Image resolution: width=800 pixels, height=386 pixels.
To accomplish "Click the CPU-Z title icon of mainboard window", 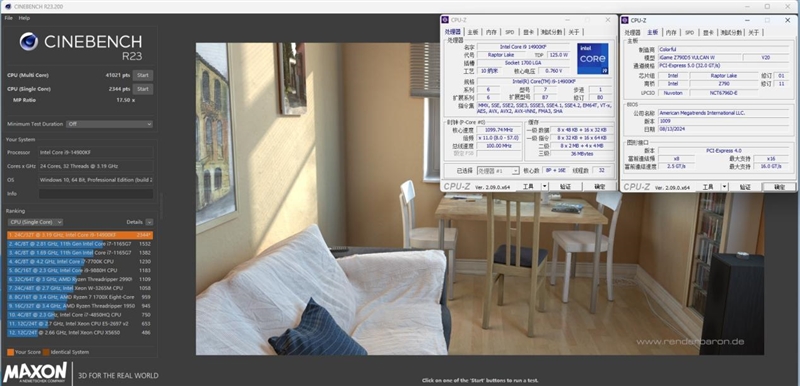I will (626, 20).
